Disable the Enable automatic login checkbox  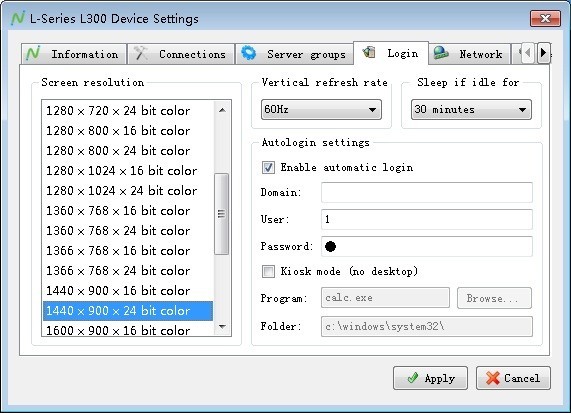tap(268, 168)
